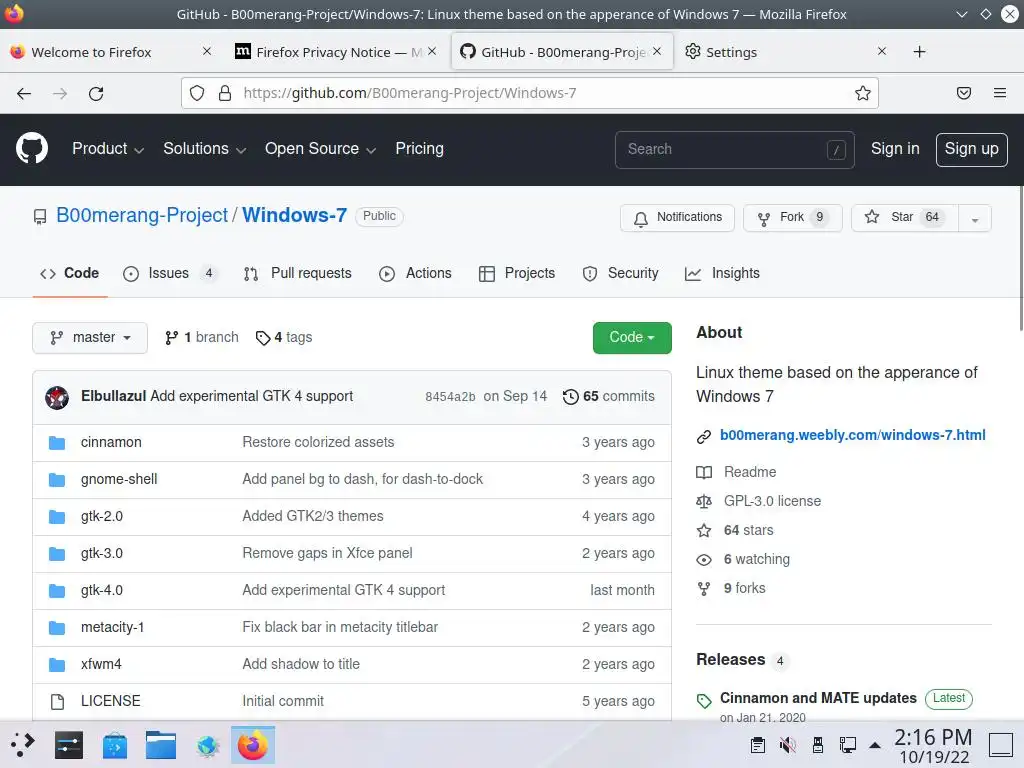This screenshot has height=768, width=1024.
Task: Click the network display tray icon
Action: click(x=848, y=744)
